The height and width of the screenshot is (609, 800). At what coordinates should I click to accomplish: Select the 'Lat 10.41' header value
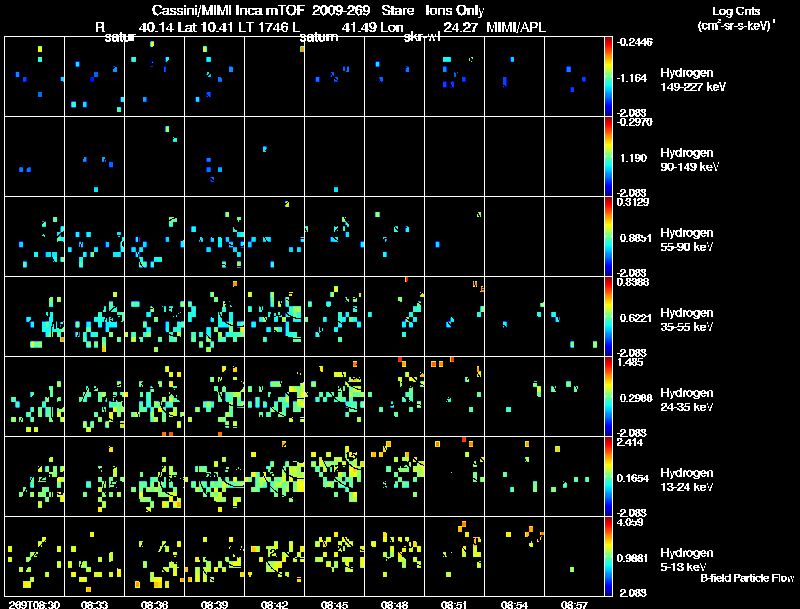tap(207, 28)
